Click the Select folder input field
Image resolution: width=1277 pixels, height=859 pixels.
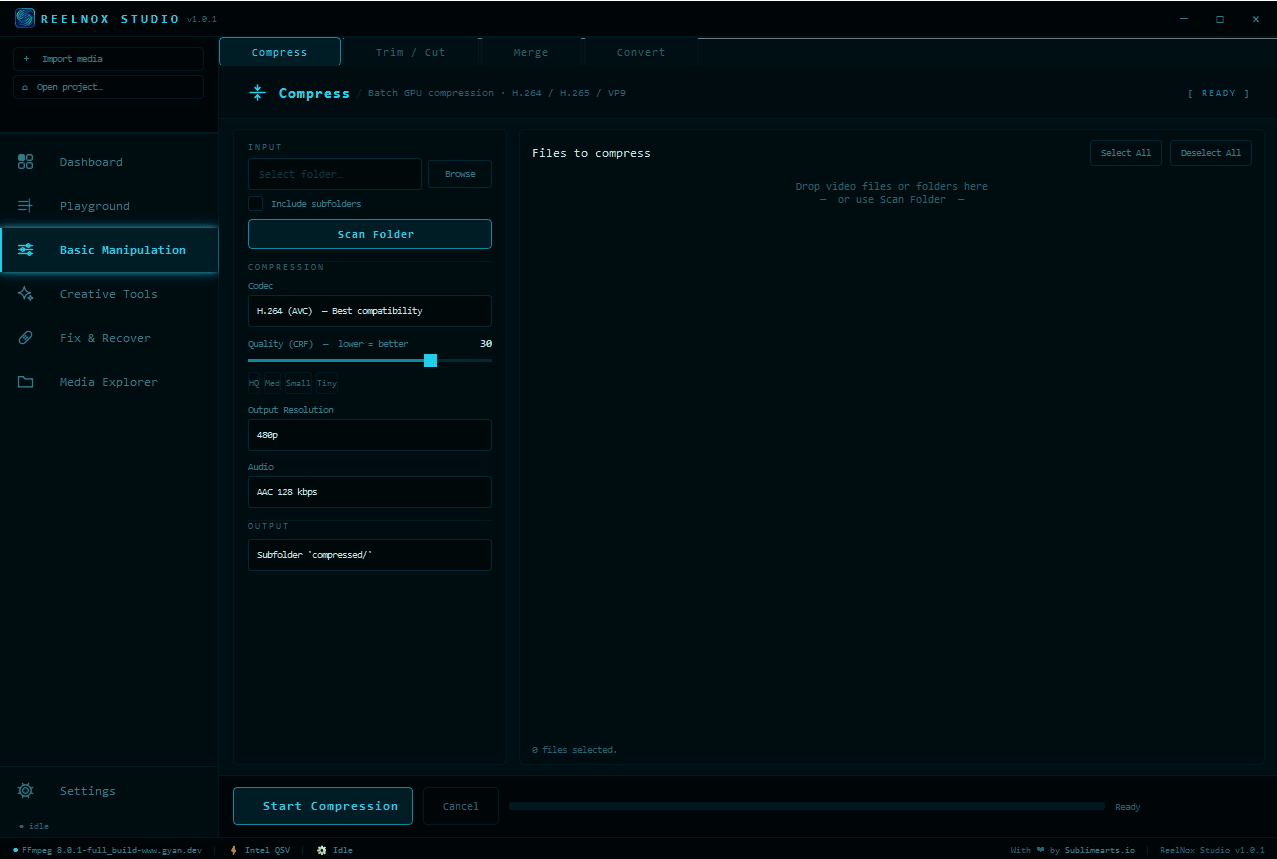point(335,174)
